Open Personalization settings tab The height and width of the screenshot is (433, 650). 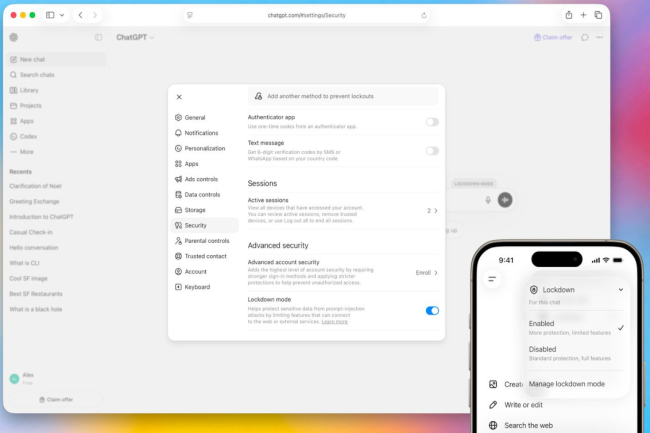(205, 148)
